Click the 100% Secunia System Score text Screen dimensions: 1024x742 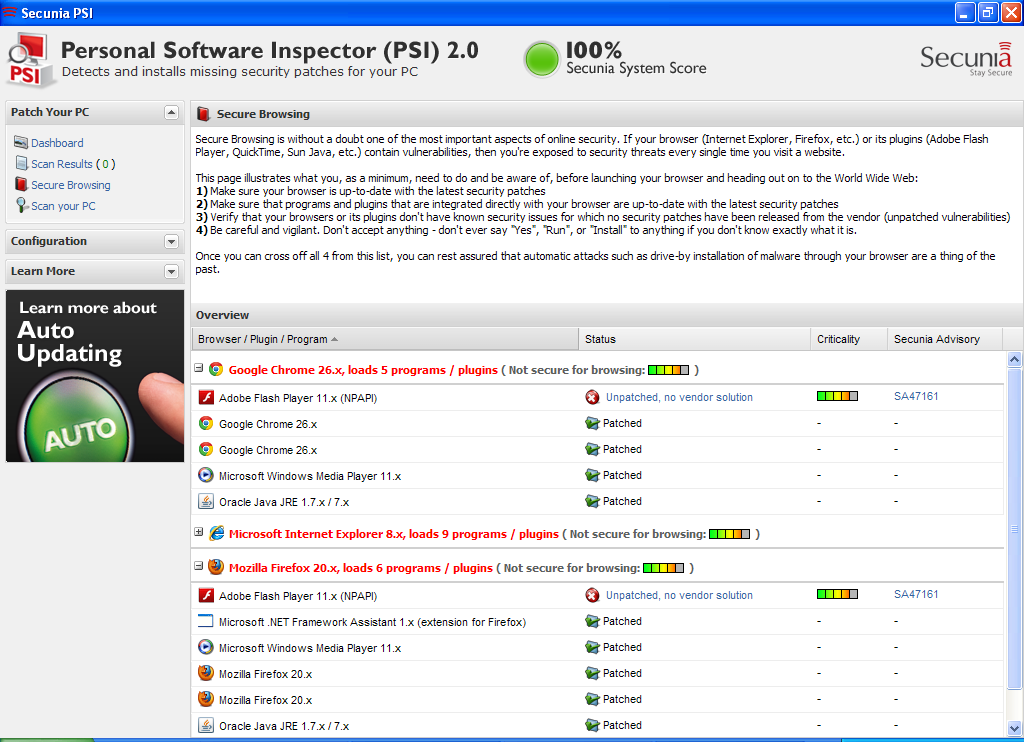click(x=635, y=58)
